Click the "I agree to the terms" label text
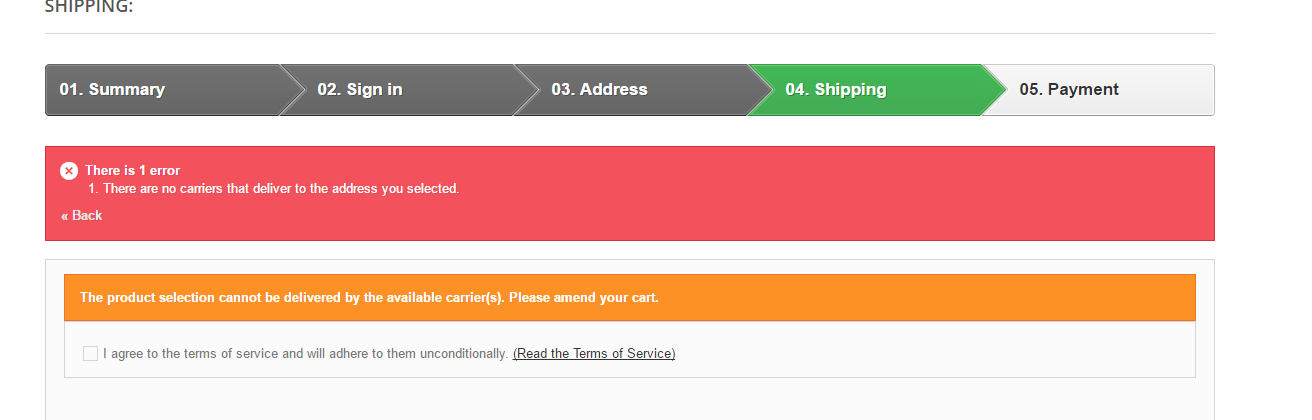 pyautogui.click(x=305, y=354)
